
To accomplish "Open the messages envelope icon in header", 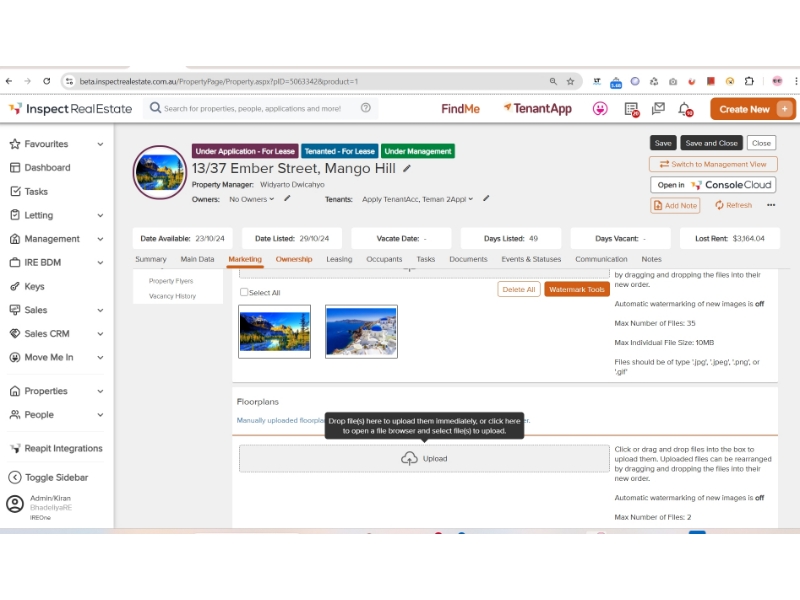I will 658,109.
